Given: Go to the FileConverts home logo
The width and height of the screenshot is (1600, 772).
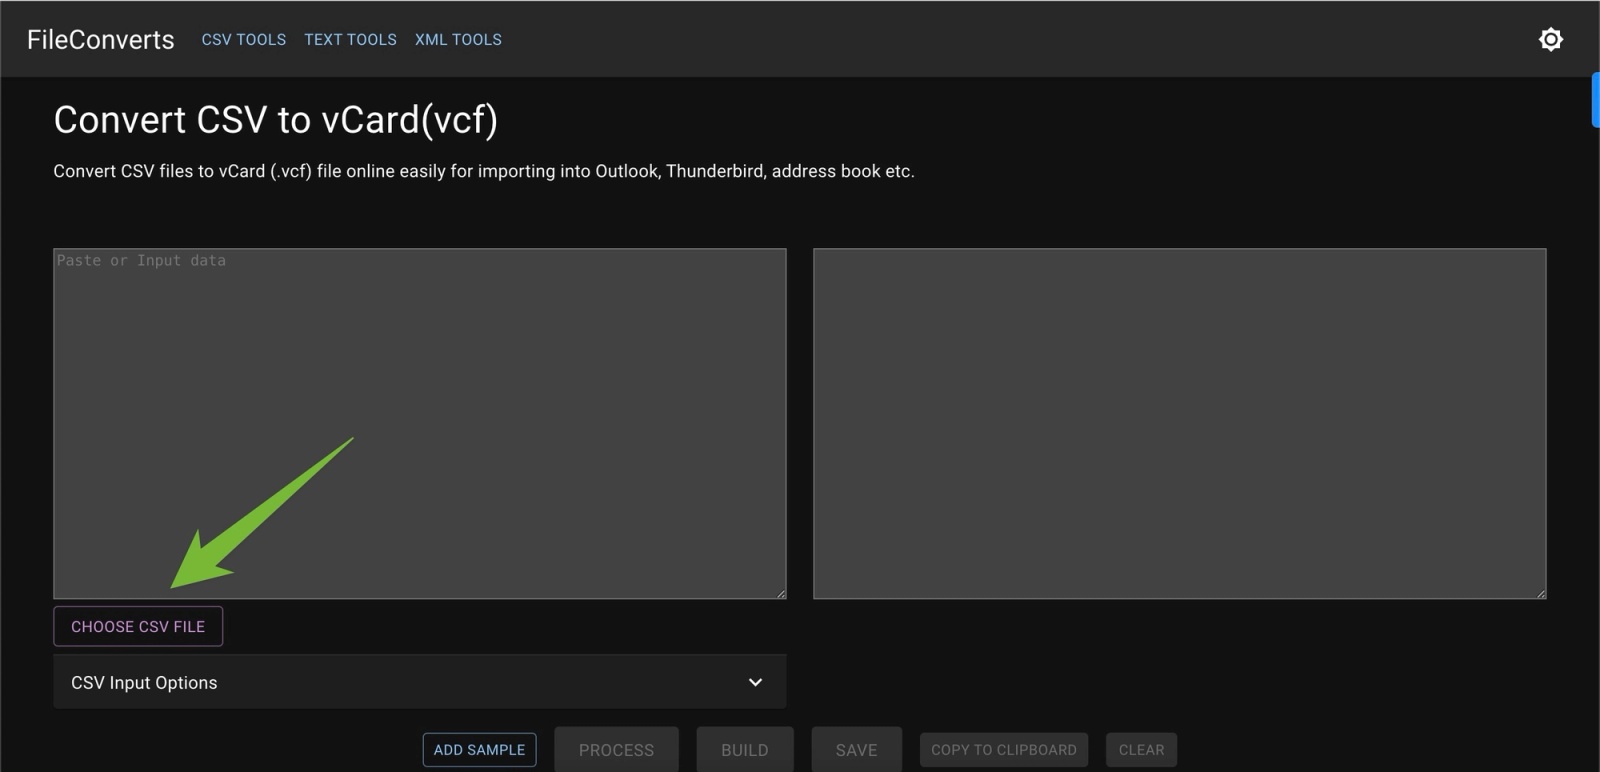Looking at the screenshot, I should pyautogui.click(x=100, y=39).
